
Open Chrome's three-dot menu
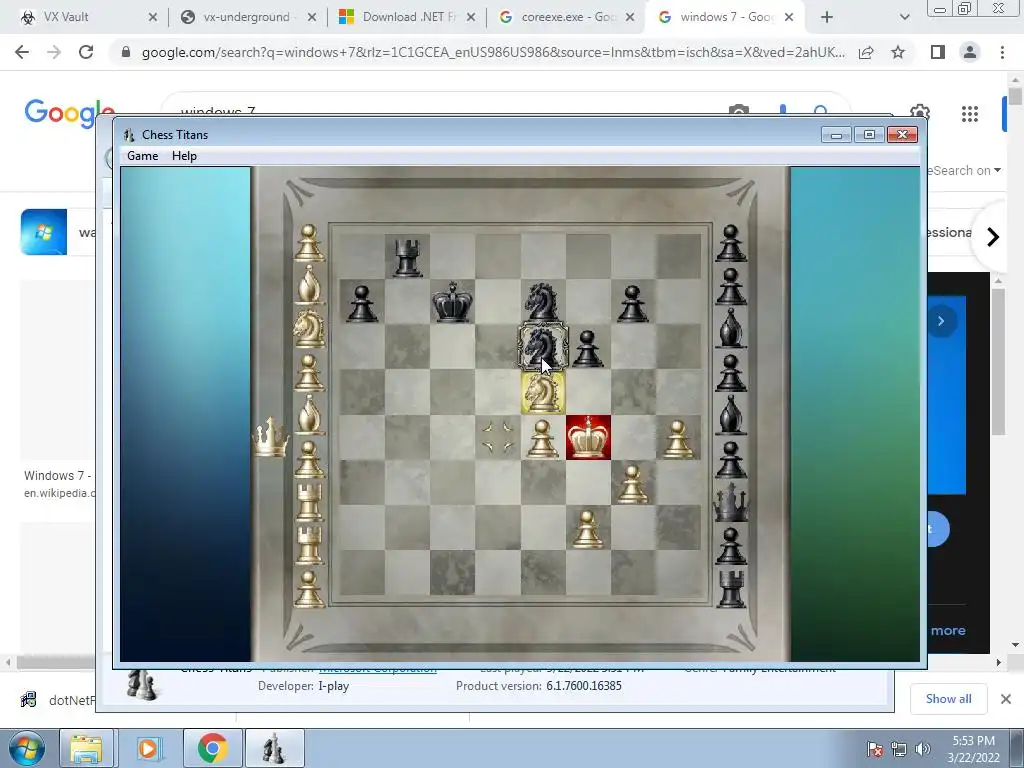click(1002, 52)
